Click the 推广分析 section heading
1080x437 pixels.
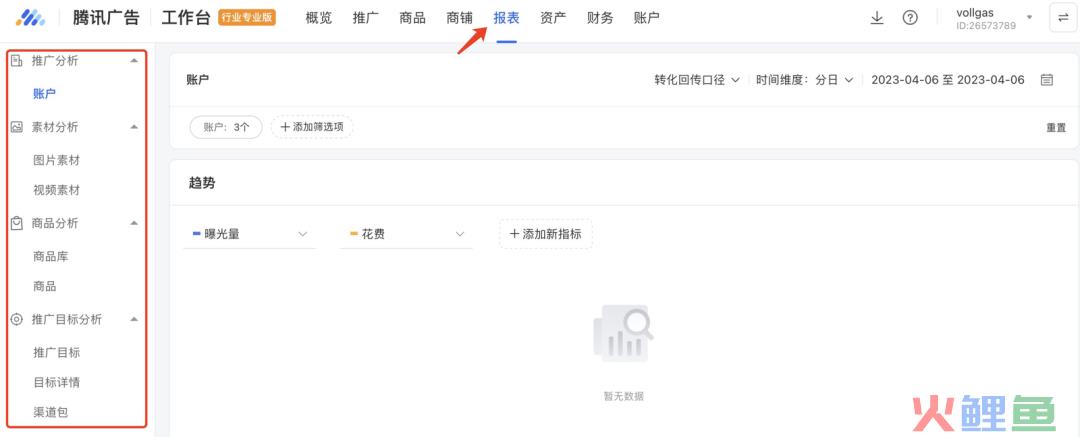point(55,61)
